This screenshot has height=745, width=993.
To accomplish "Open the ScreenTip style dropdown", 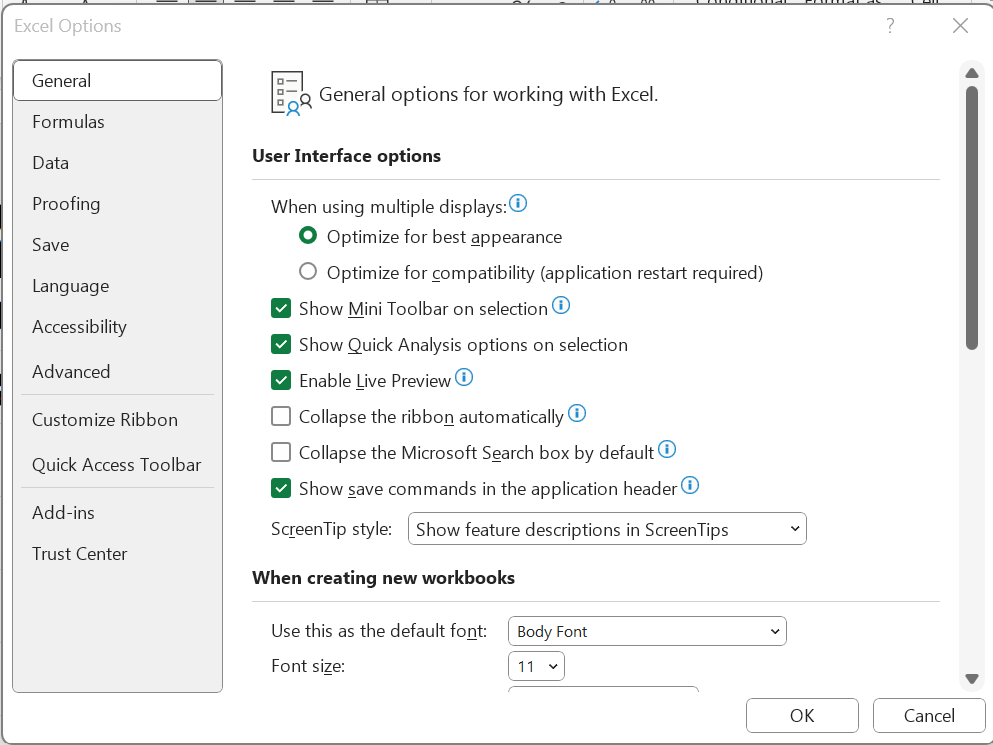I will pos(607,528).
